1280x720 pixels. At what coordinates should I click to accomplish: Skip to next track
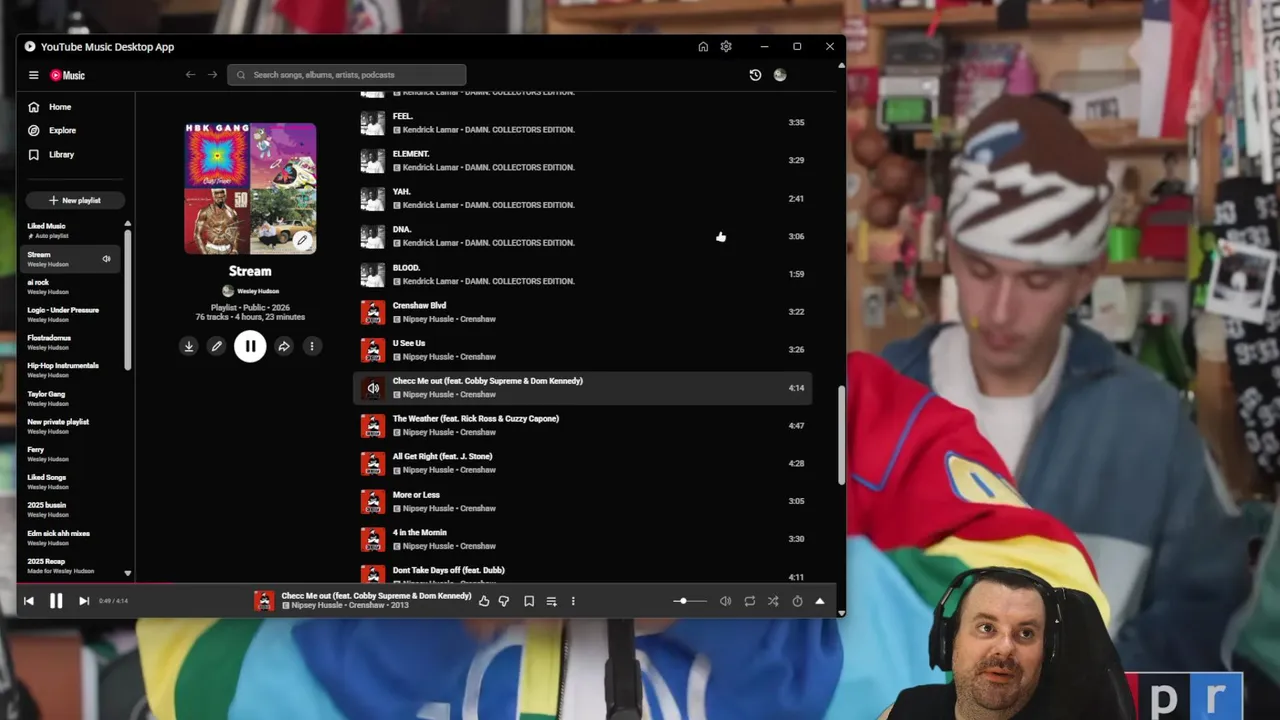[x=84, y=601]
